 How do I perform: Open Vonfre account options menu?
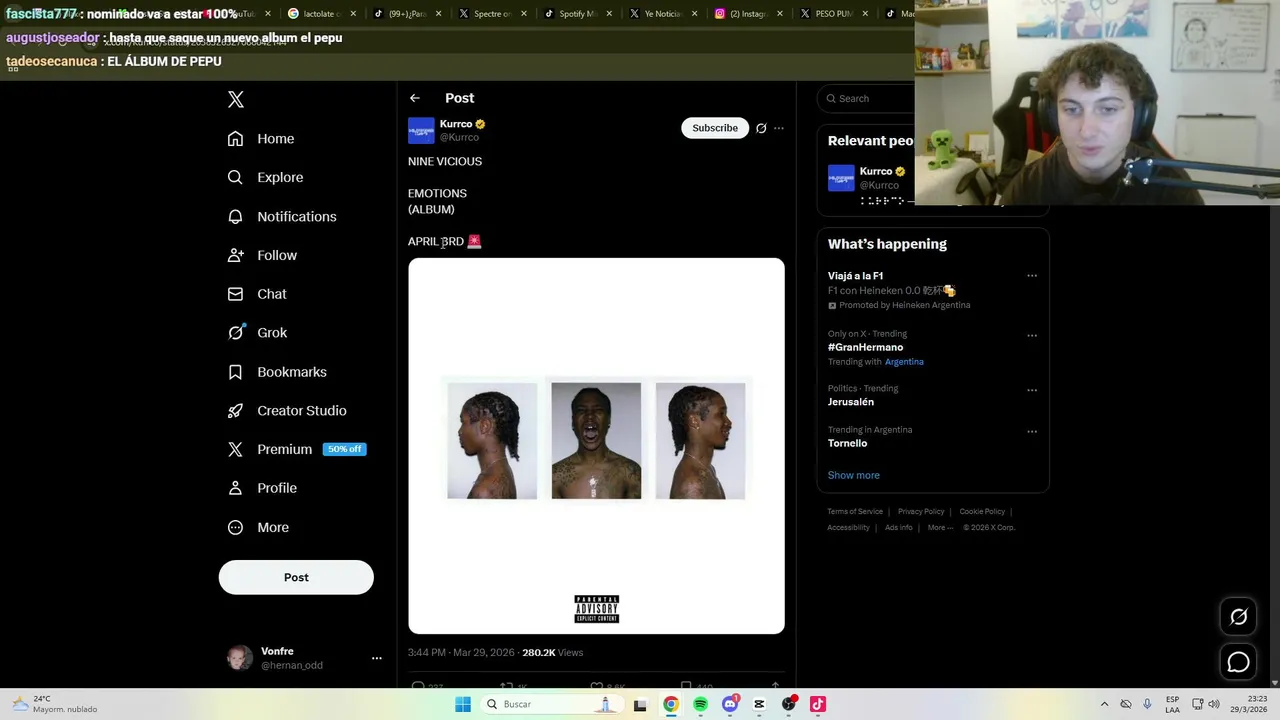[x=377, y=658]
